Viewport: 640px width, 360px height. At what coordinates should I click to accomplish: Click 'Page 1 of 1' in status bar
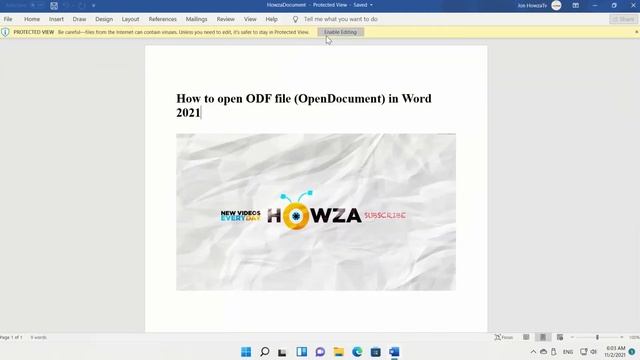[11, 338]
